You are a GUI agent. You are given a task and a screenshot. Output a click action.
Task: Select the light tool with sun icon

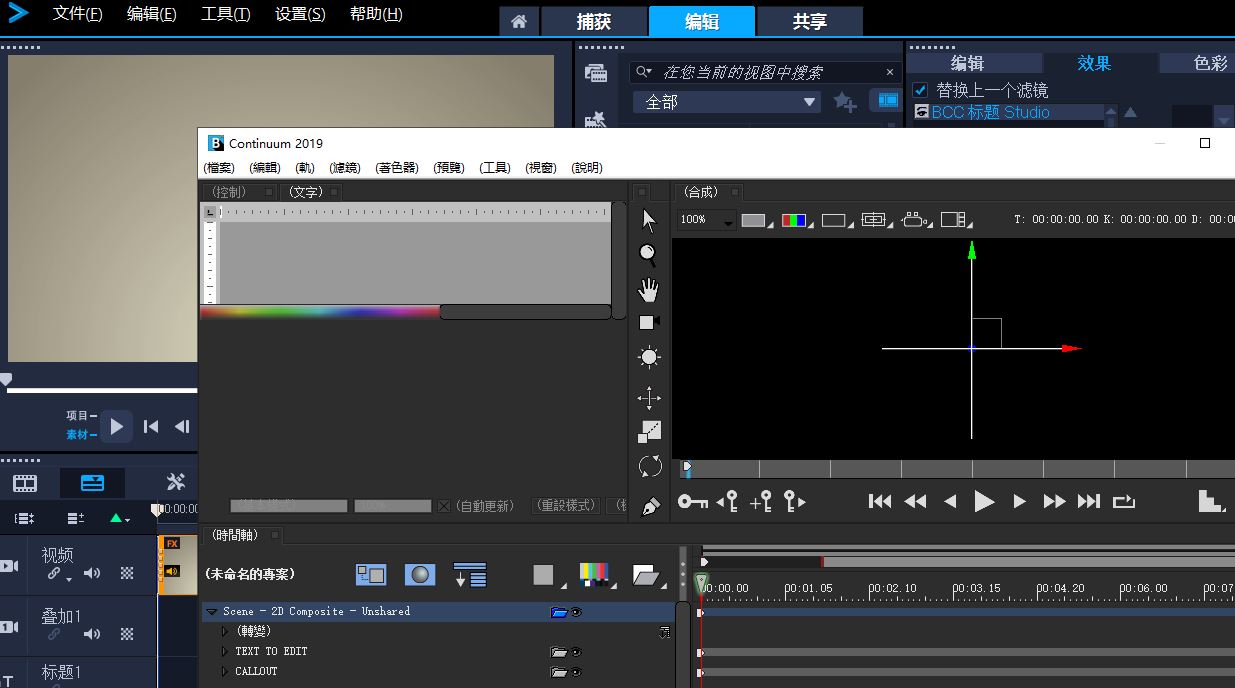[649, 357]
